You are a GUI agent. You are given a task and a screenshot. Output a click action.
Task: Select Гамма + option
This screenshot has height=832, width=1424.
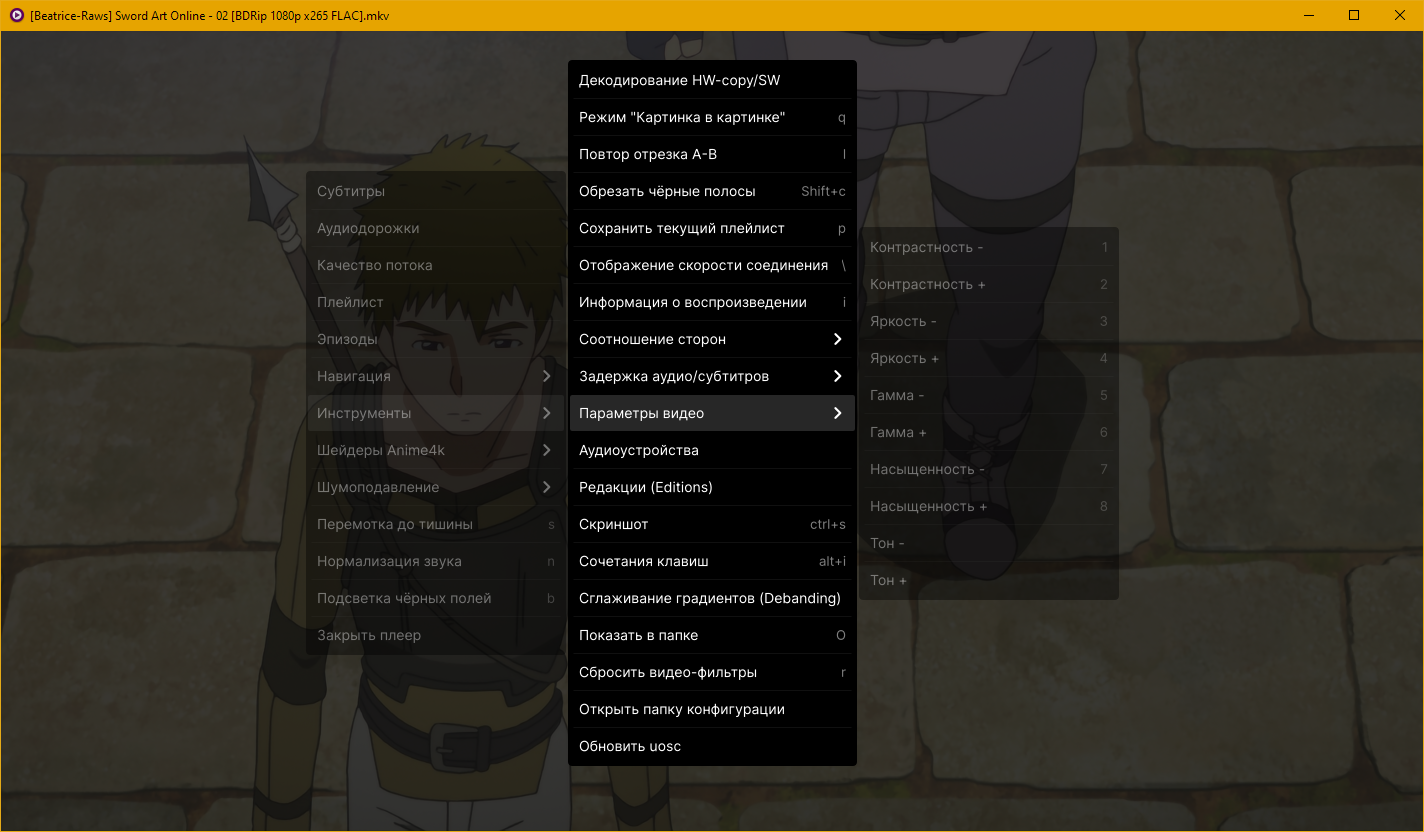(x=989, y=432)
